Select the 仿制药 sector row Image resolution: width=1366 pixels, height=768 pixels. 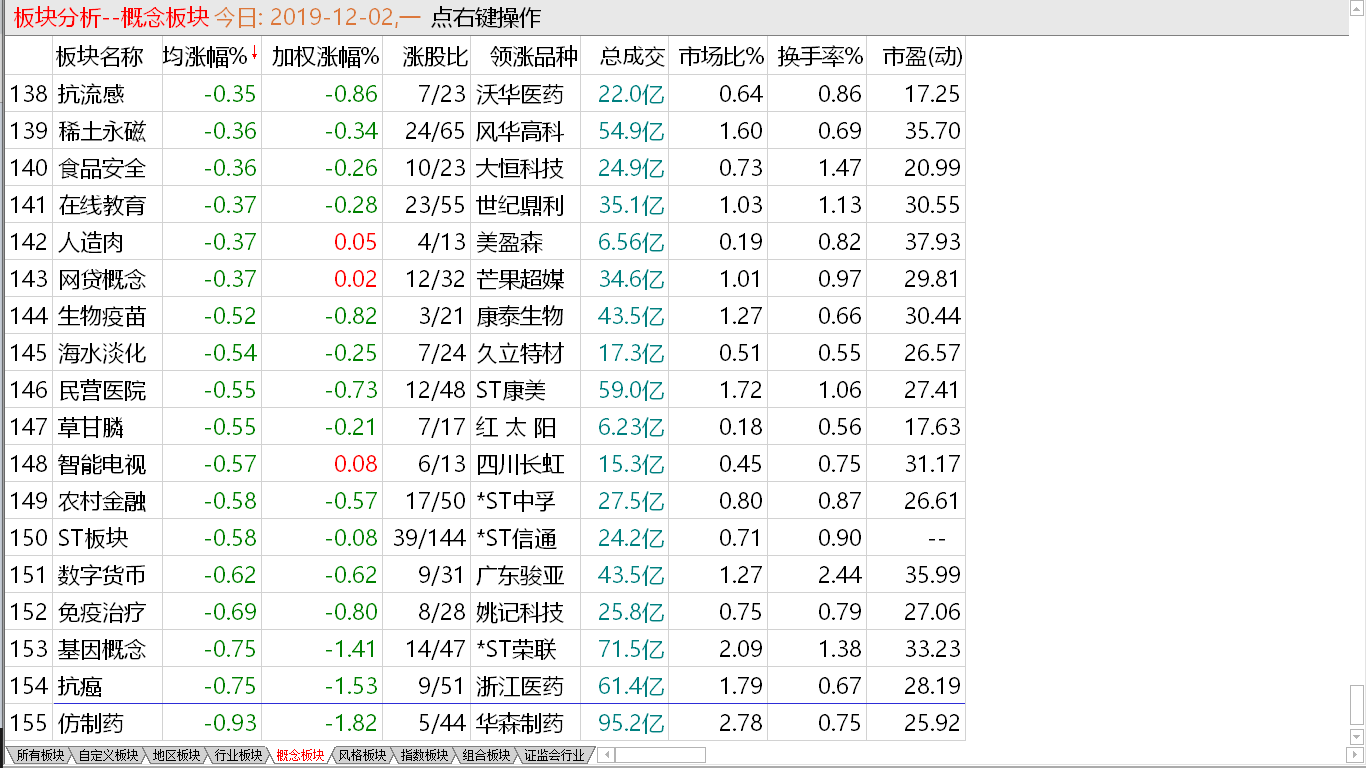(x=485, y=723)
